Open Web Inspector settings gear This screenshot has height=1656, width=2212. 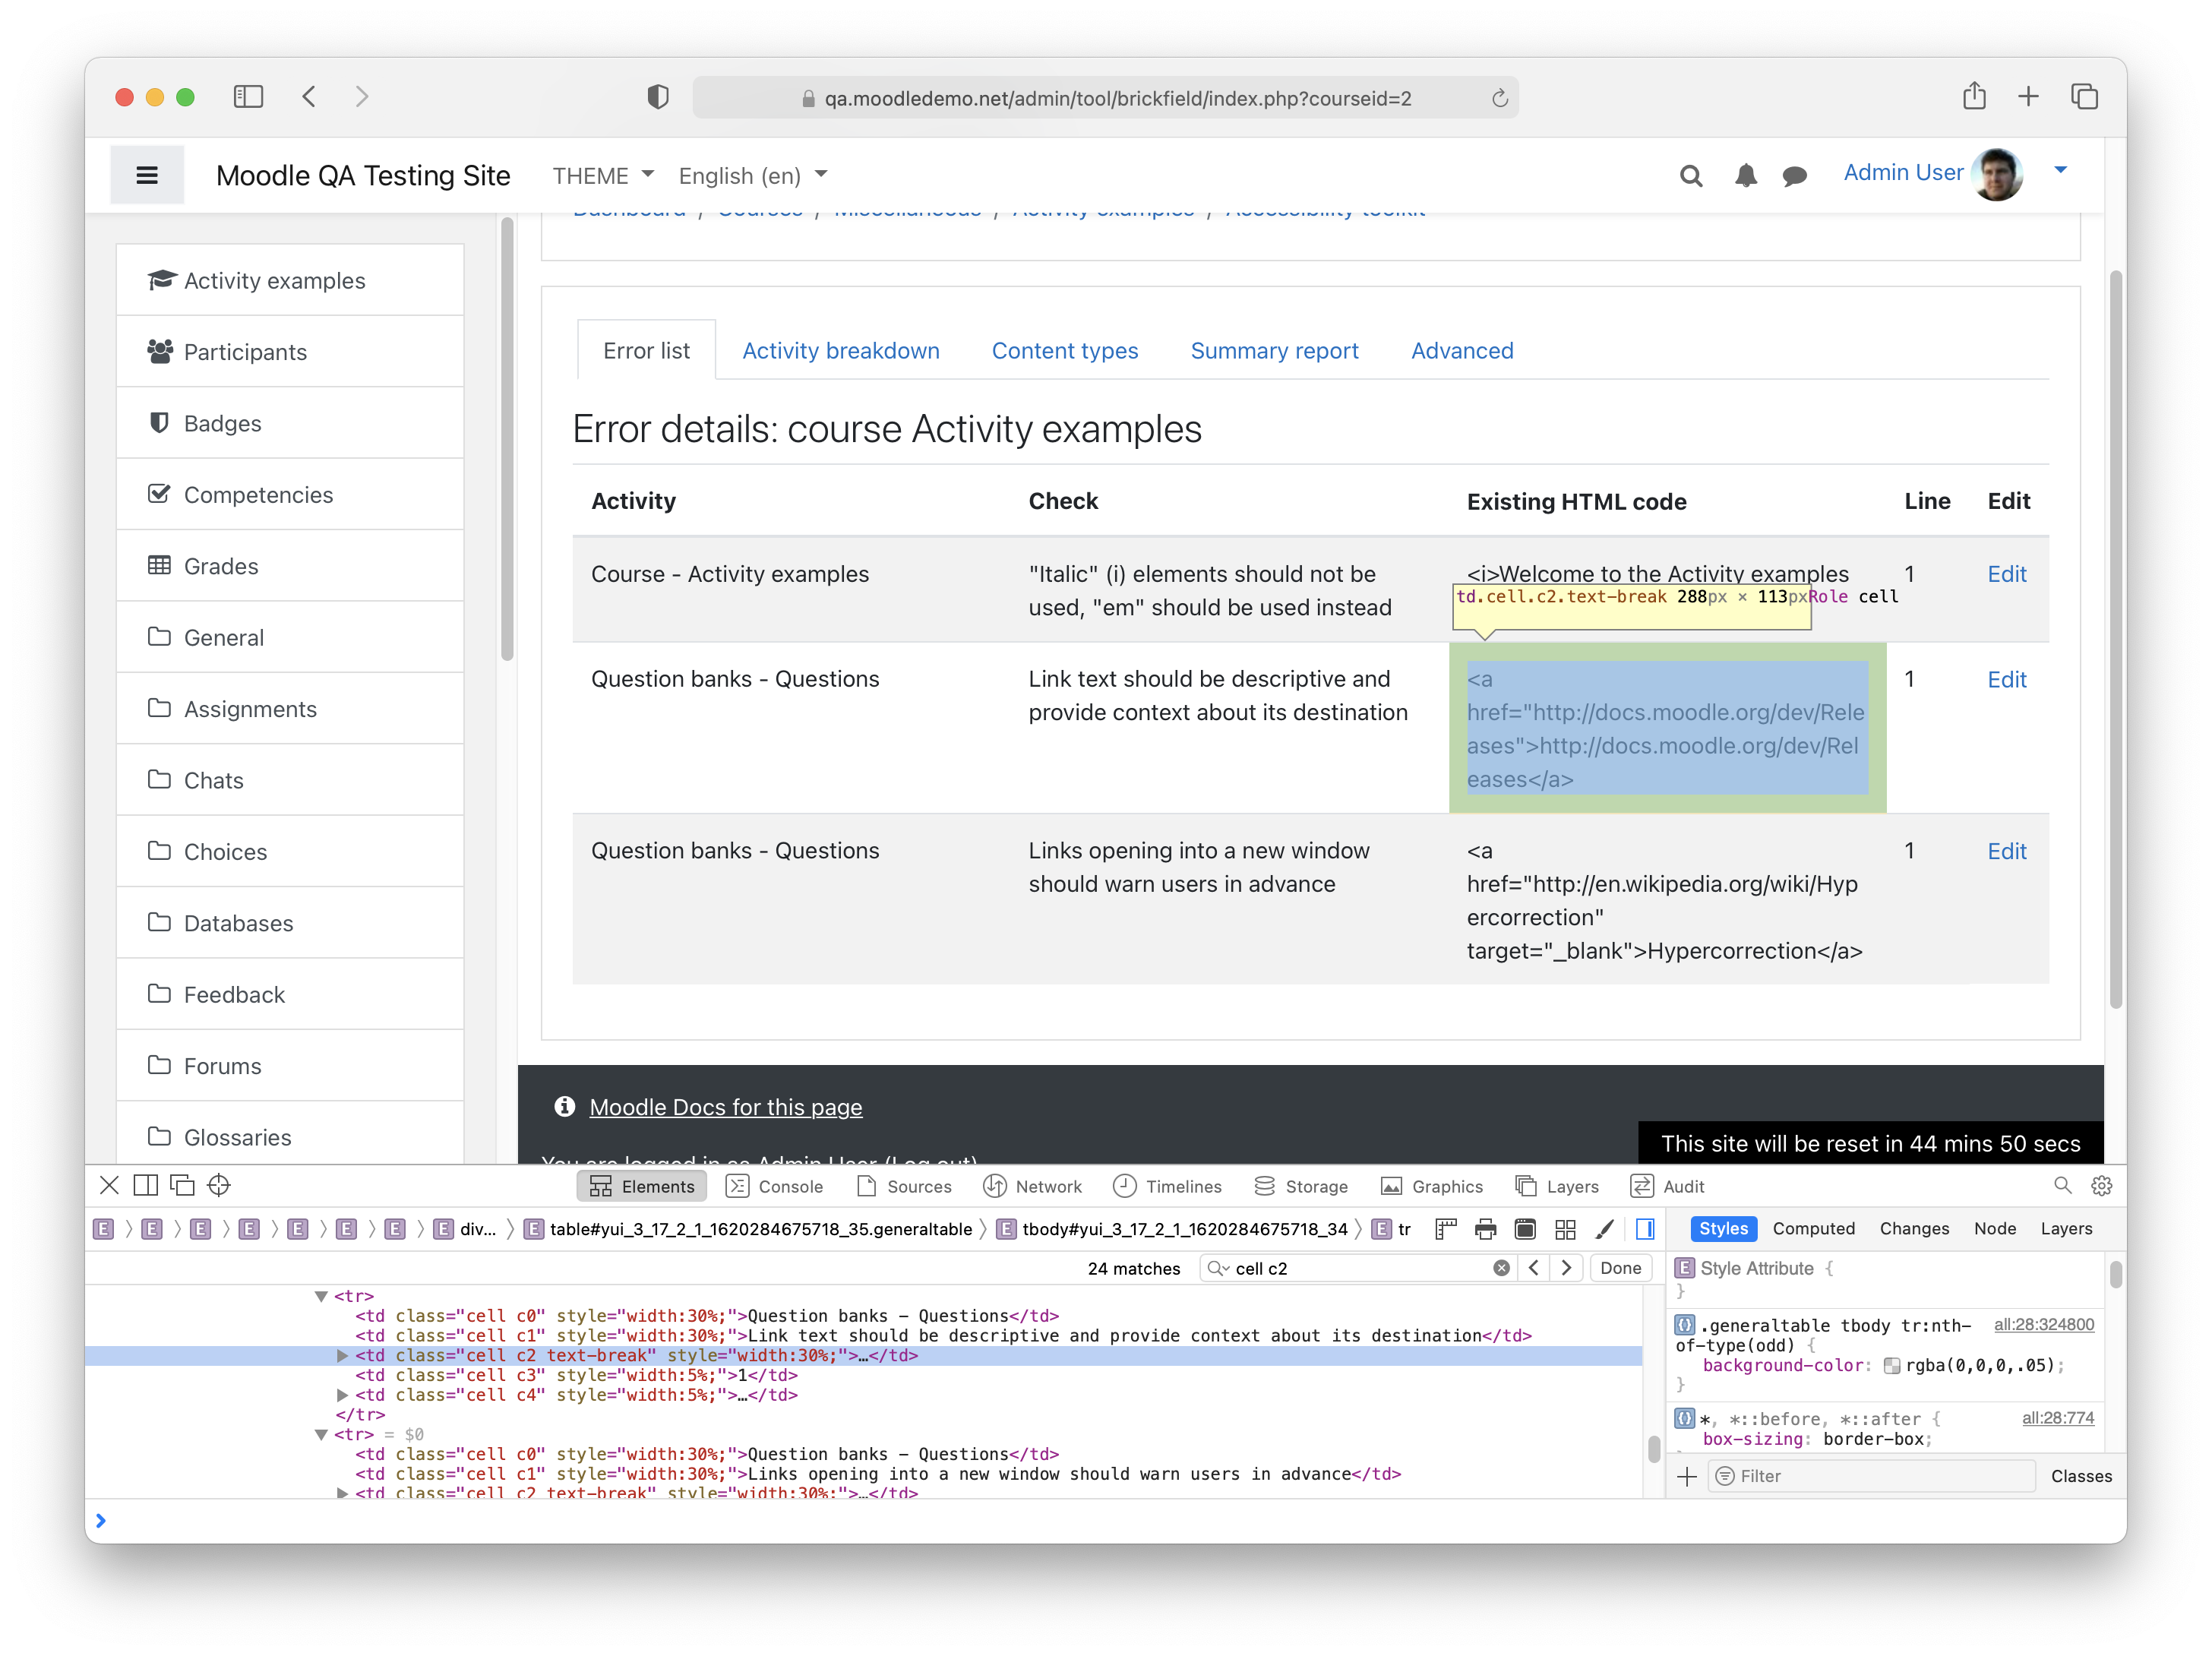tap(2101, 1186)
